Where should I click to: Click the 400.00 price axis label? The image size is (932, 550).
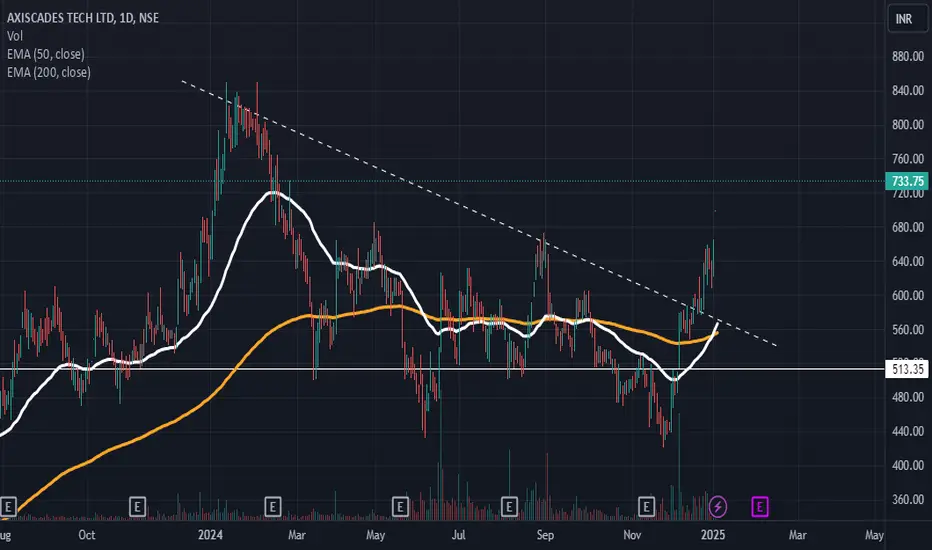coord(908,466)
